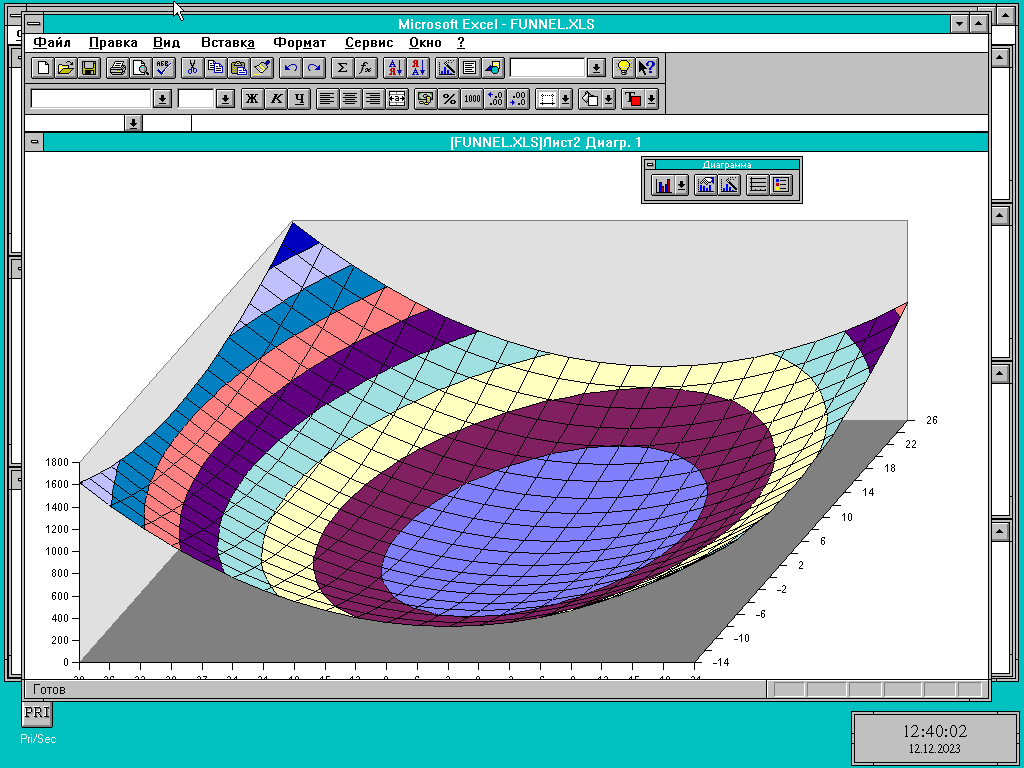Open the Сервис menu
This screenshot has height=768, width=1024.
point(369,42)
